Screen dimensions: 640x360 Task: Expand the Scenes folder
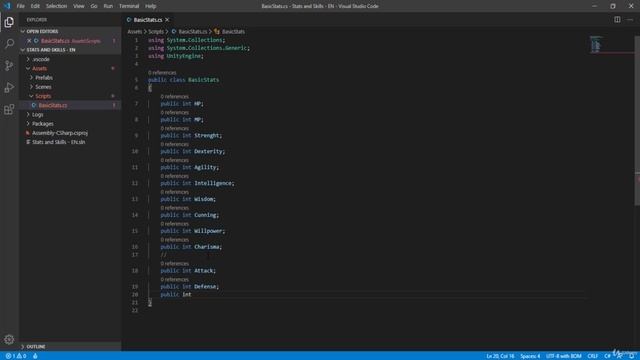point(31,87)
